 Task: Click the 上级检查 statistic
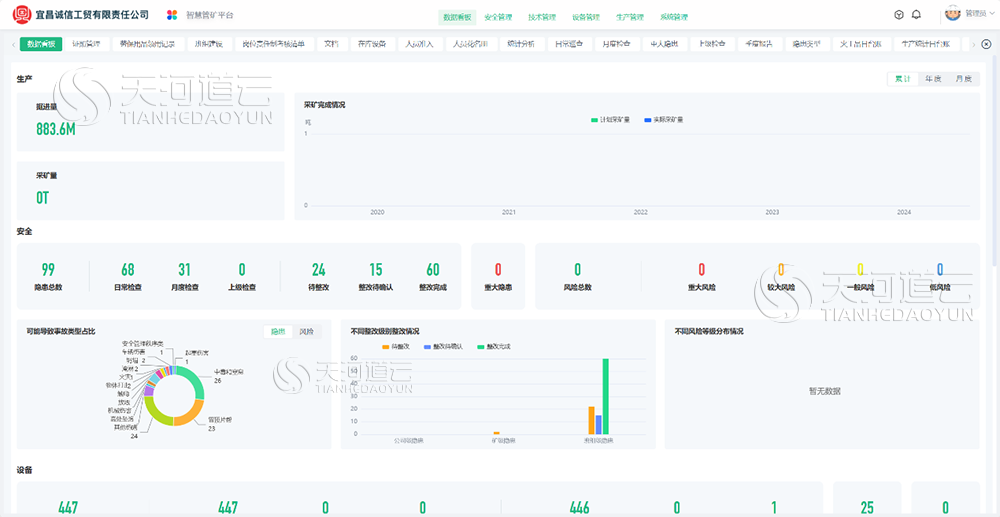(x=242, y=276)
